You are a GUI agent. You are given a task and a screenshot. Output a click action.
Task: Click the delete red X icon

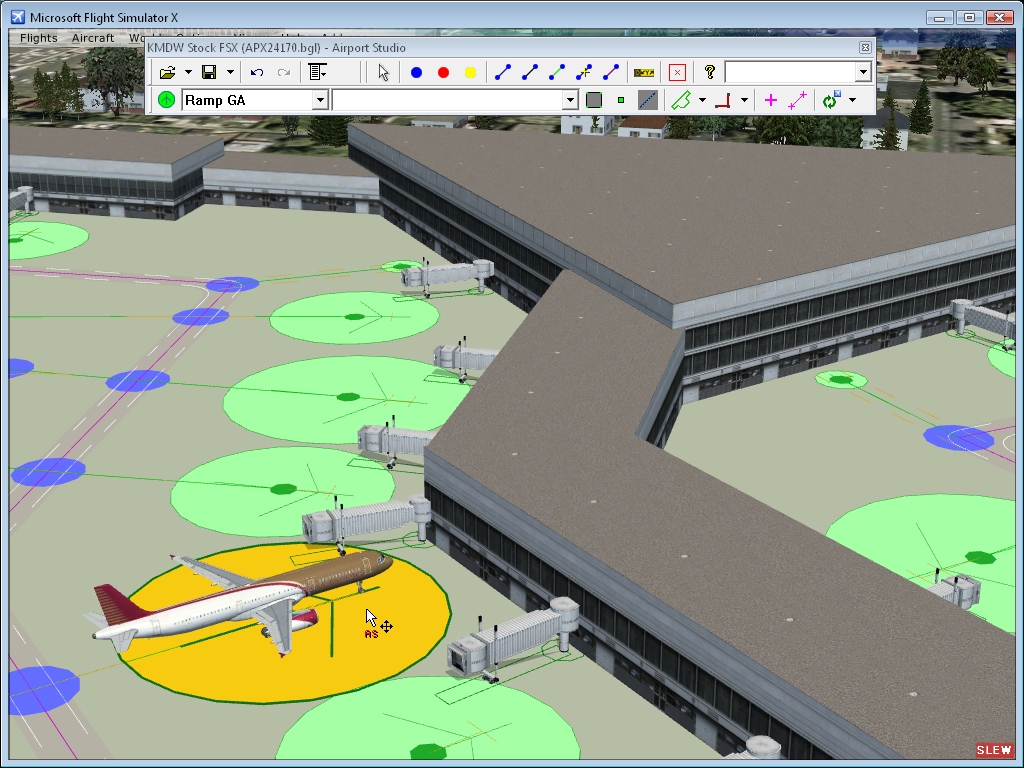pos(675,72)
